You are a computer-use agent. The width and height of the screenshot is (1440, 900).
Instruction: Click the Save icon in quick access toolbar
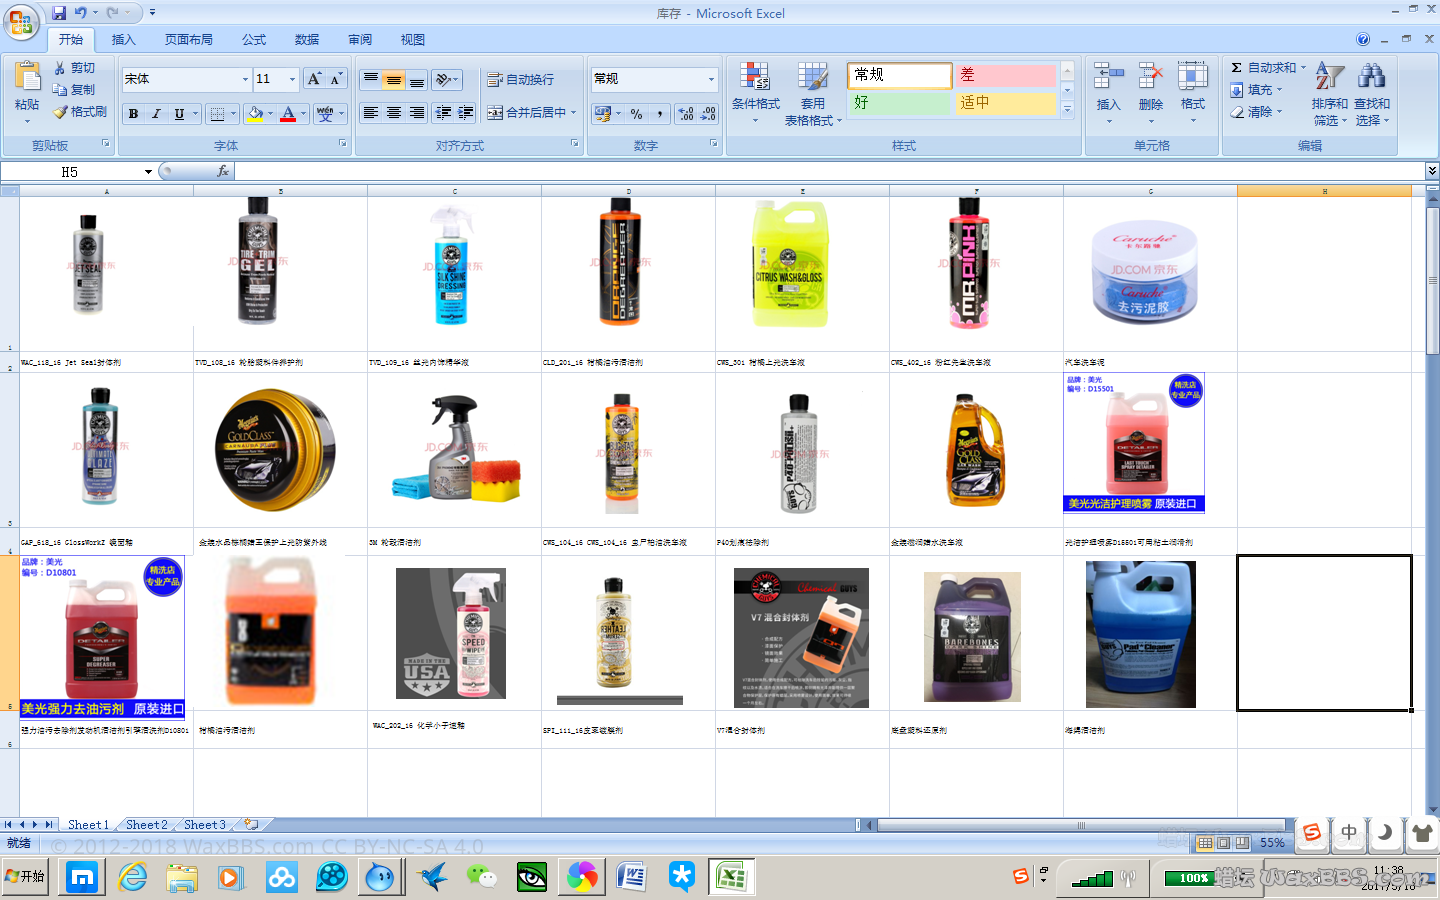pyautogui.click(x=59, y=13)
